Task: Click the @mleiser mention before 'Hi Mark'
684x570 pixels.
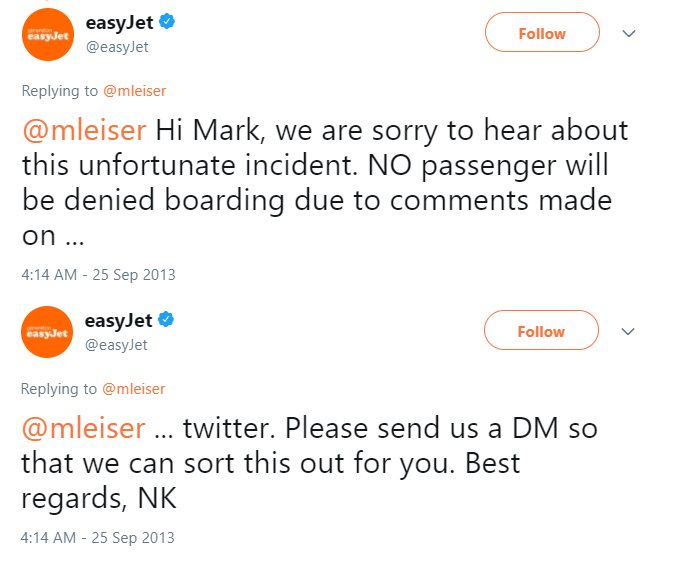Action: coord(84,132)
